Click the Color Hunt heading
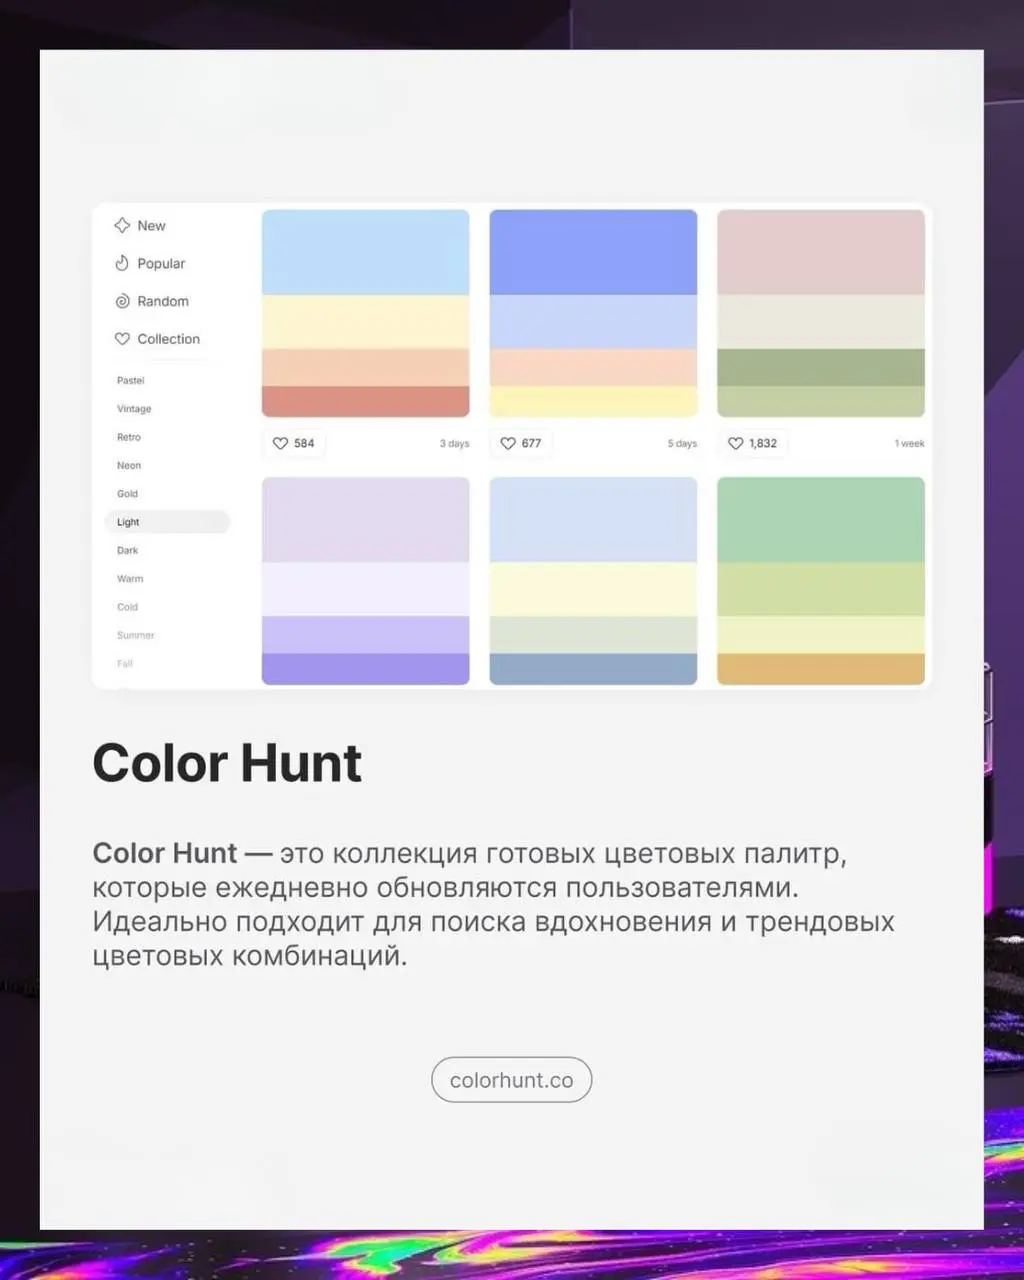The height and width of the screenshot is (1280, 1024). pyautogui.click(x=227, y=763)
